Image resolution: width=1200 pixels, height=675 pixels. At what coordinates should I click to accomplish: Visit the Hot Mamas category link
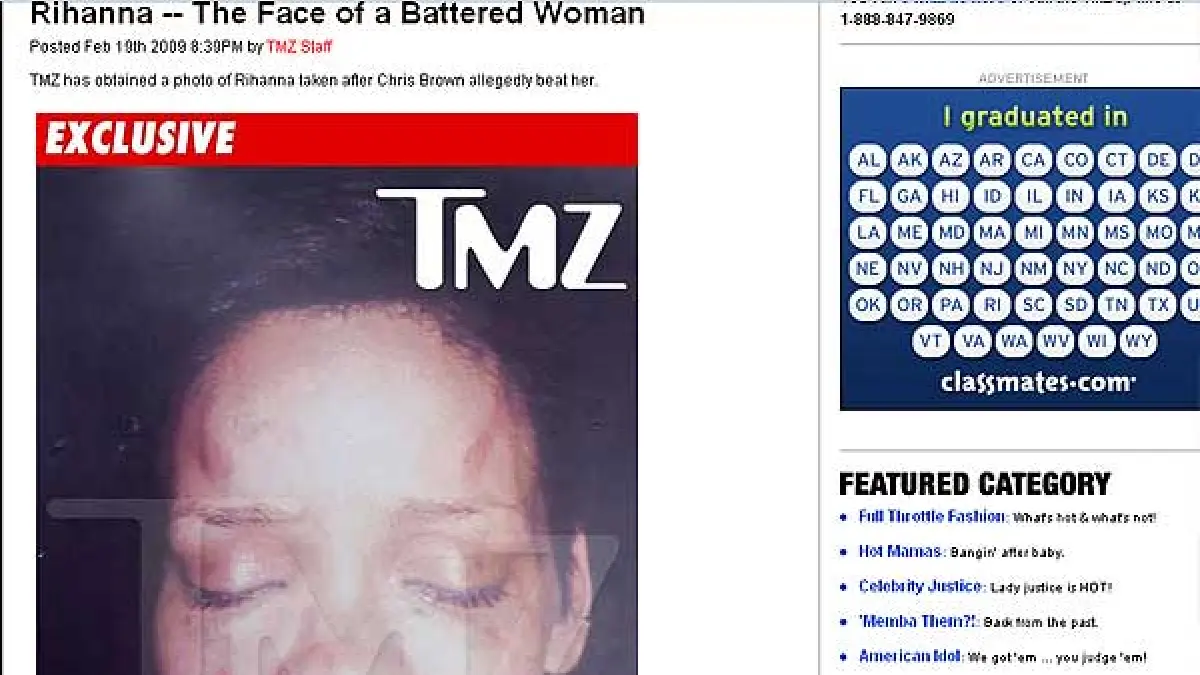[x=900, y=552]
